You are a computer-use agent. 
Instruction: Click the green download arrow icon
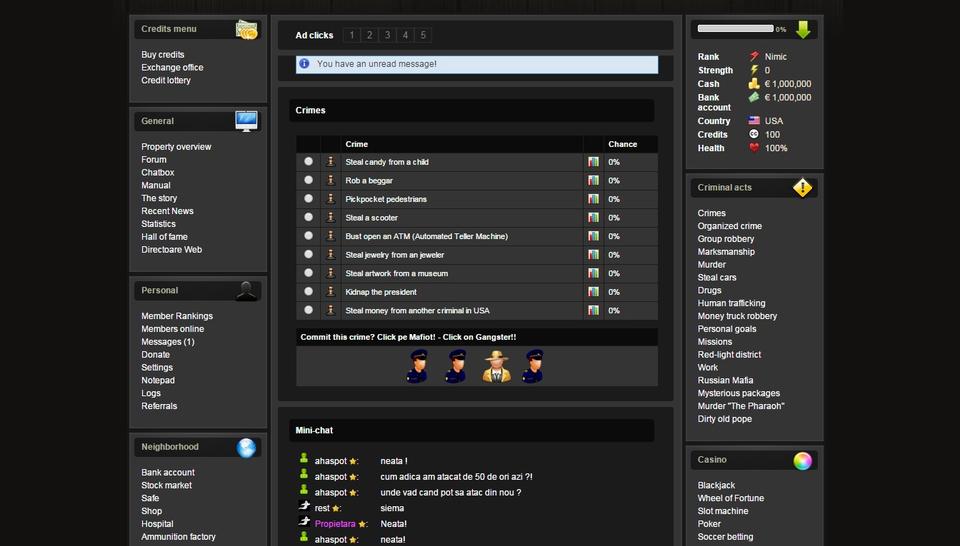(x=803, y=29)
